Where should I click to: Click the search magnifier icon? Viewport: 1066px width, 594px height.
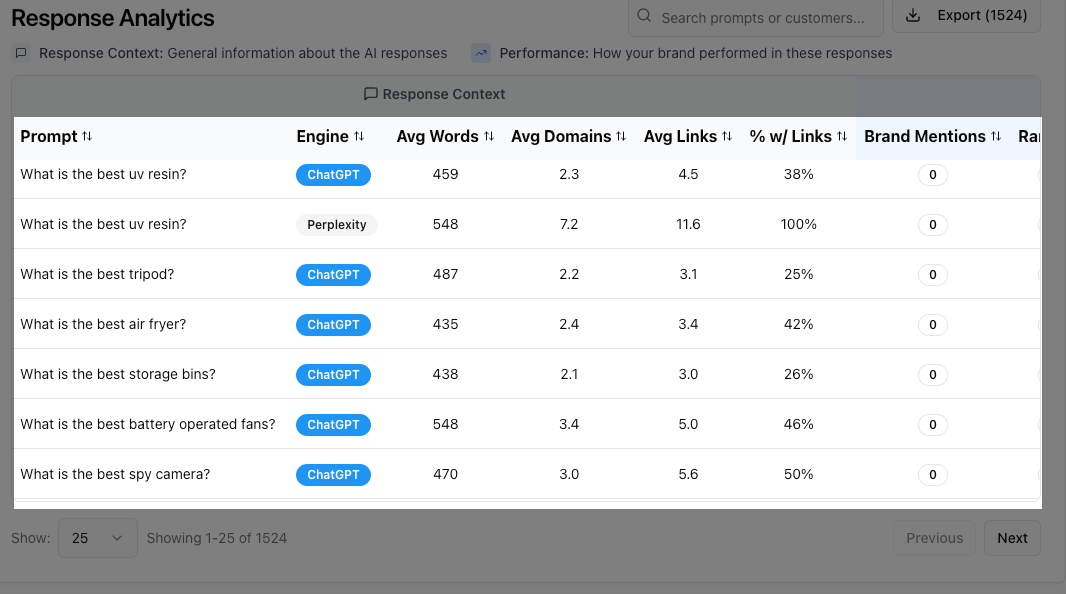coord(644,16)
